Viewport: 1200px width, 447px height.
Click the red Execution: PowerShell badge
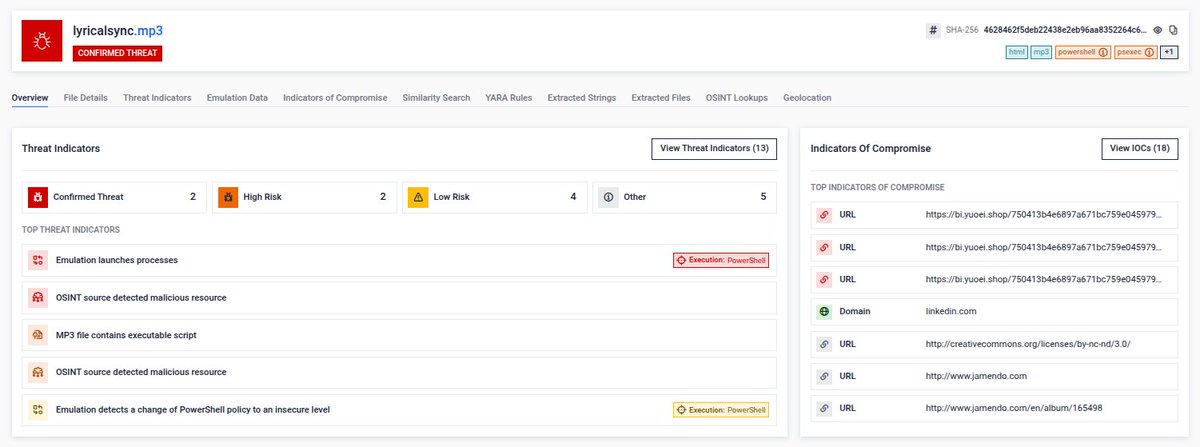(721, 260)
